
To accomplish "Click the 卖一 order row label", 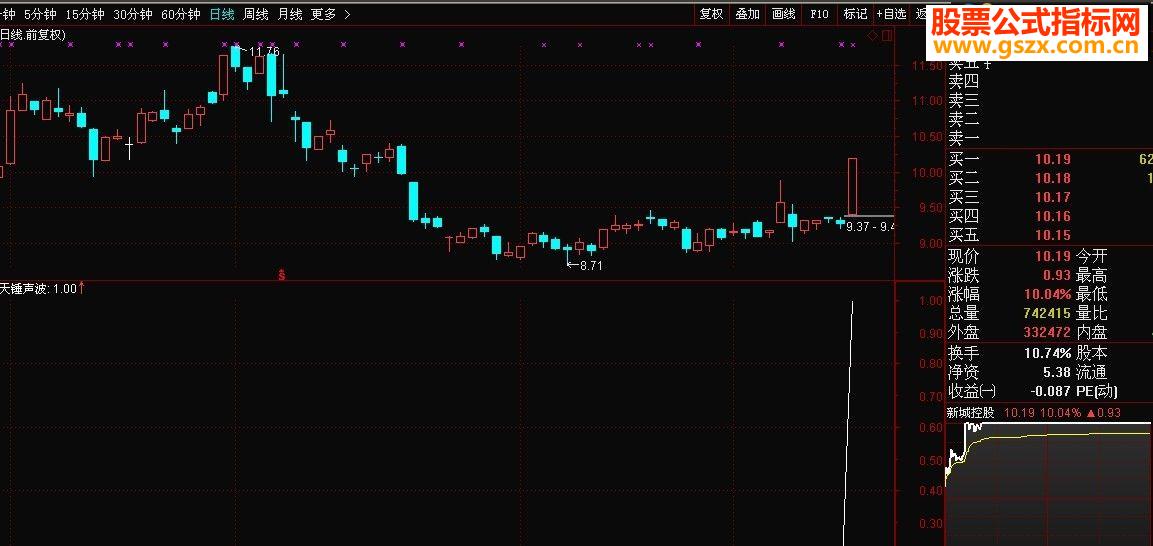I will coord(964,139).
